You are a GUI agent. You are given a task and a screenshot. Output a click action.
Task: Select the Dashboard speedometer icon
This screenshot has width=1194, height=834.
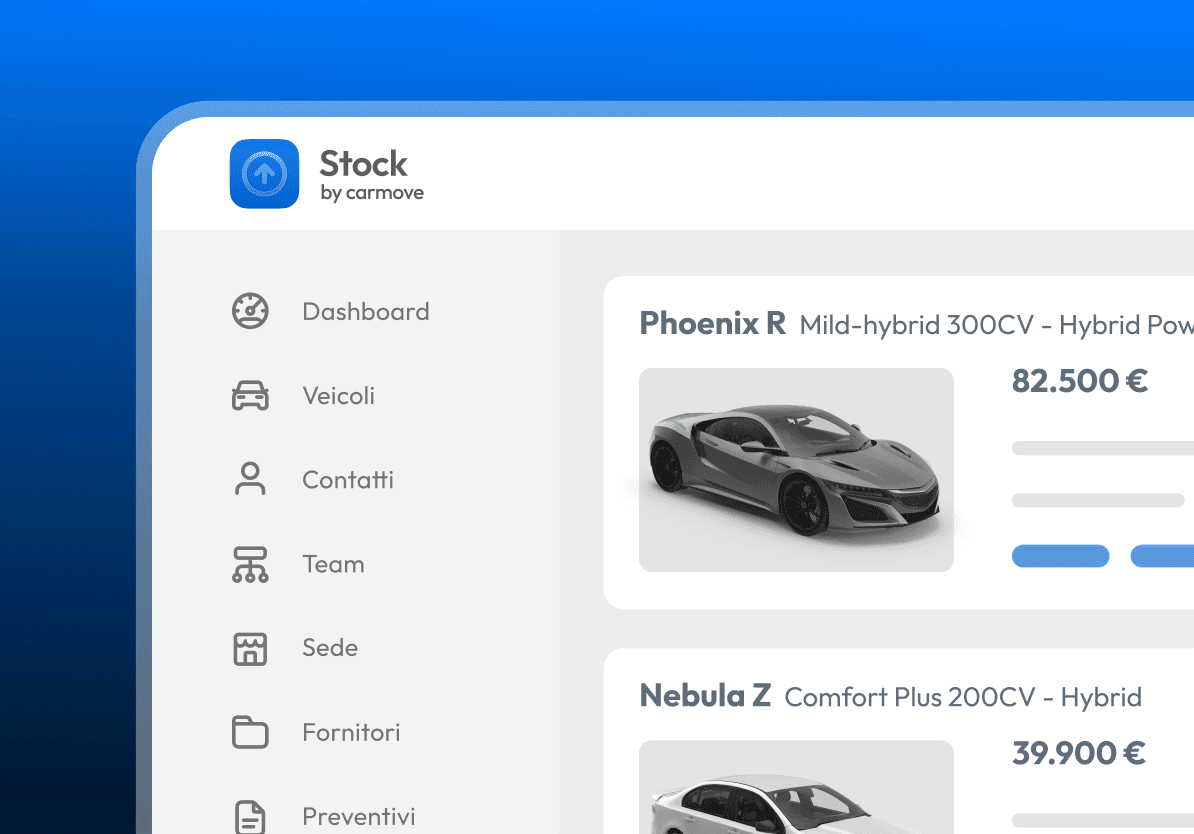click(249, 311)
